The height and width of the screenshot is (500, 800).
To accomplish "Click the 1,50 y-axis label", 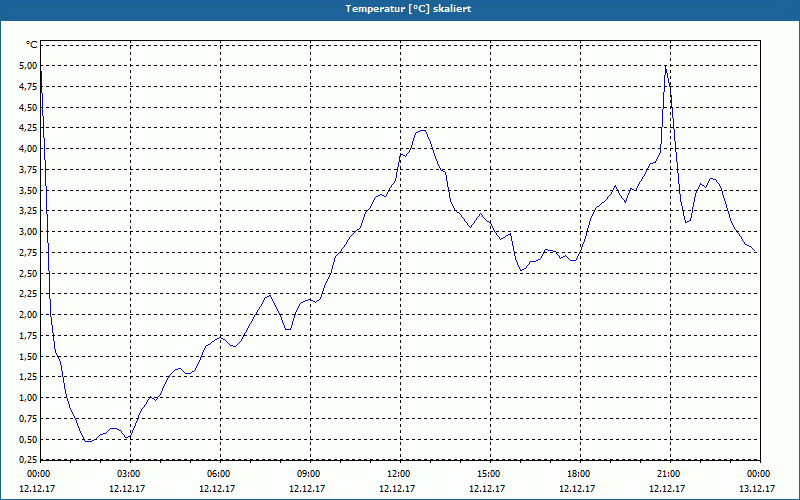I will point(28,356).
